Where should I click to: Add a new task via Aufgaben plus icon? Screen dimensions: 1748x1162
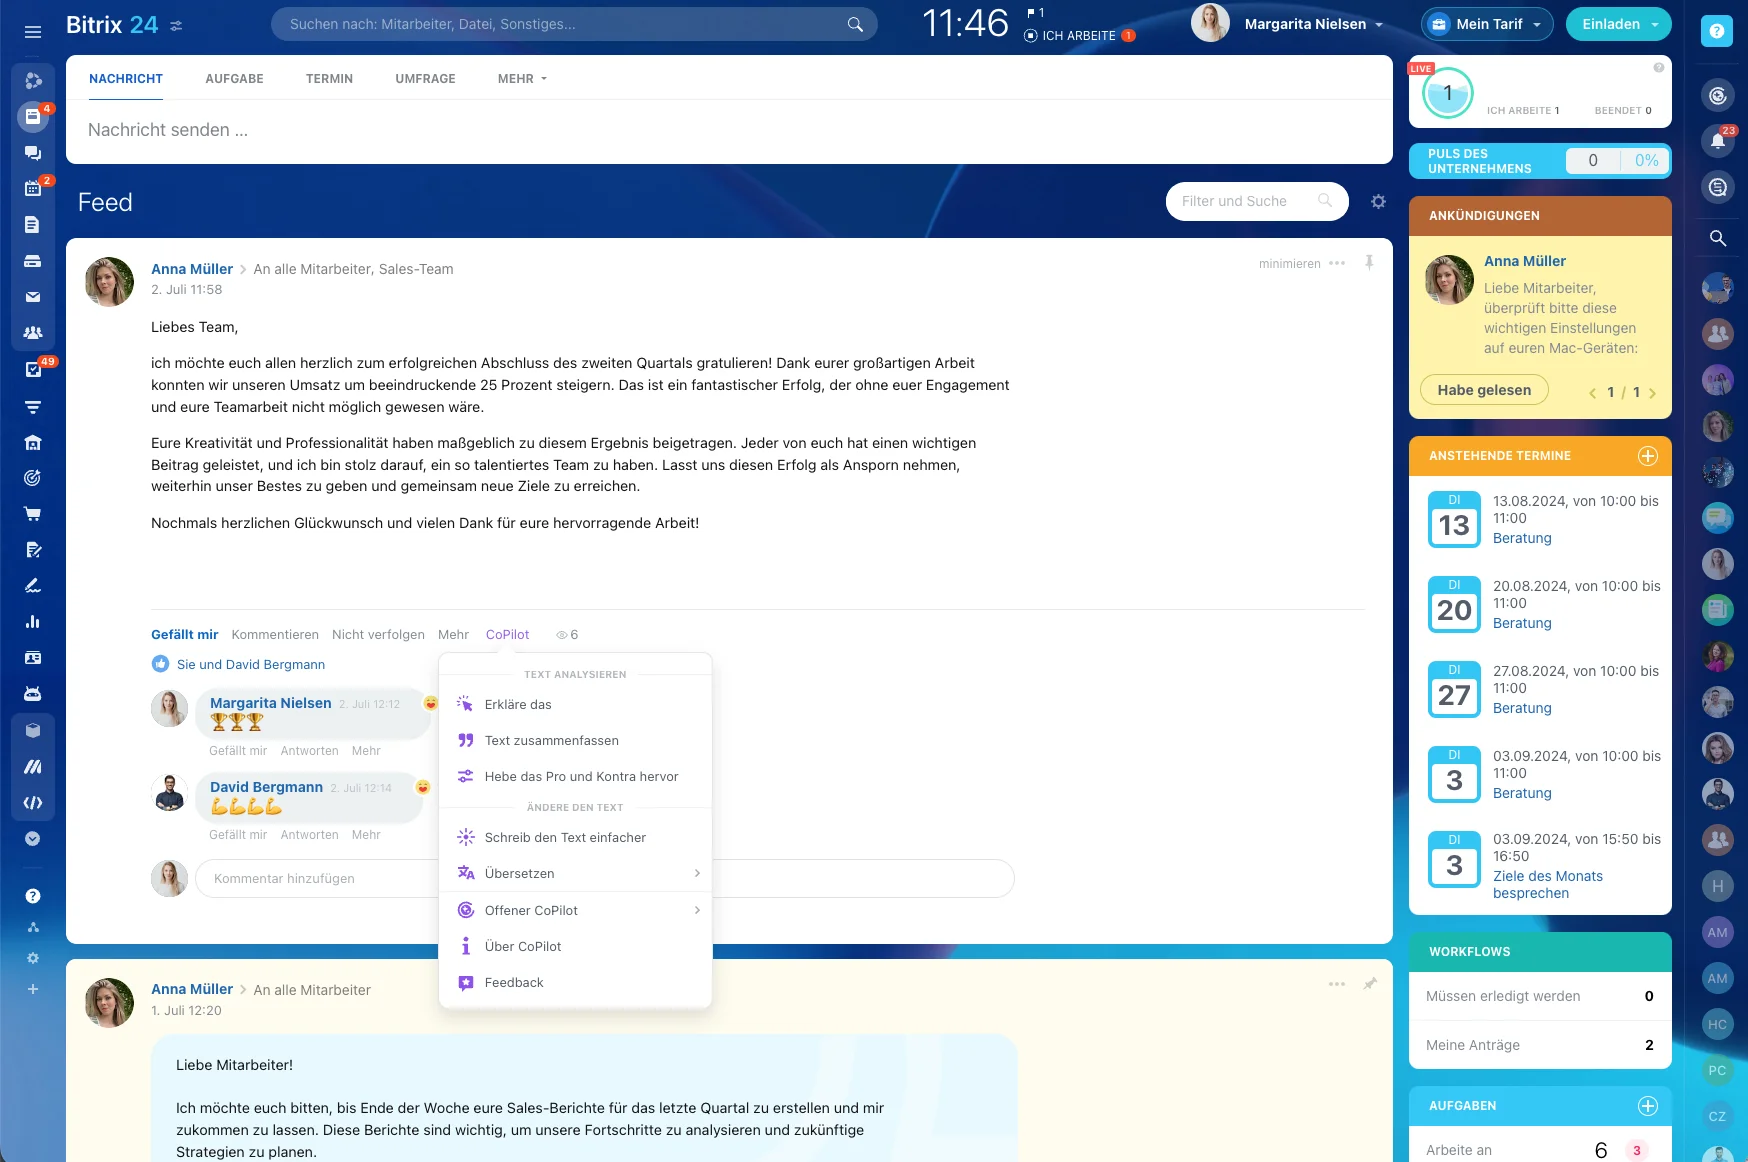[x=1647, y=1106]
